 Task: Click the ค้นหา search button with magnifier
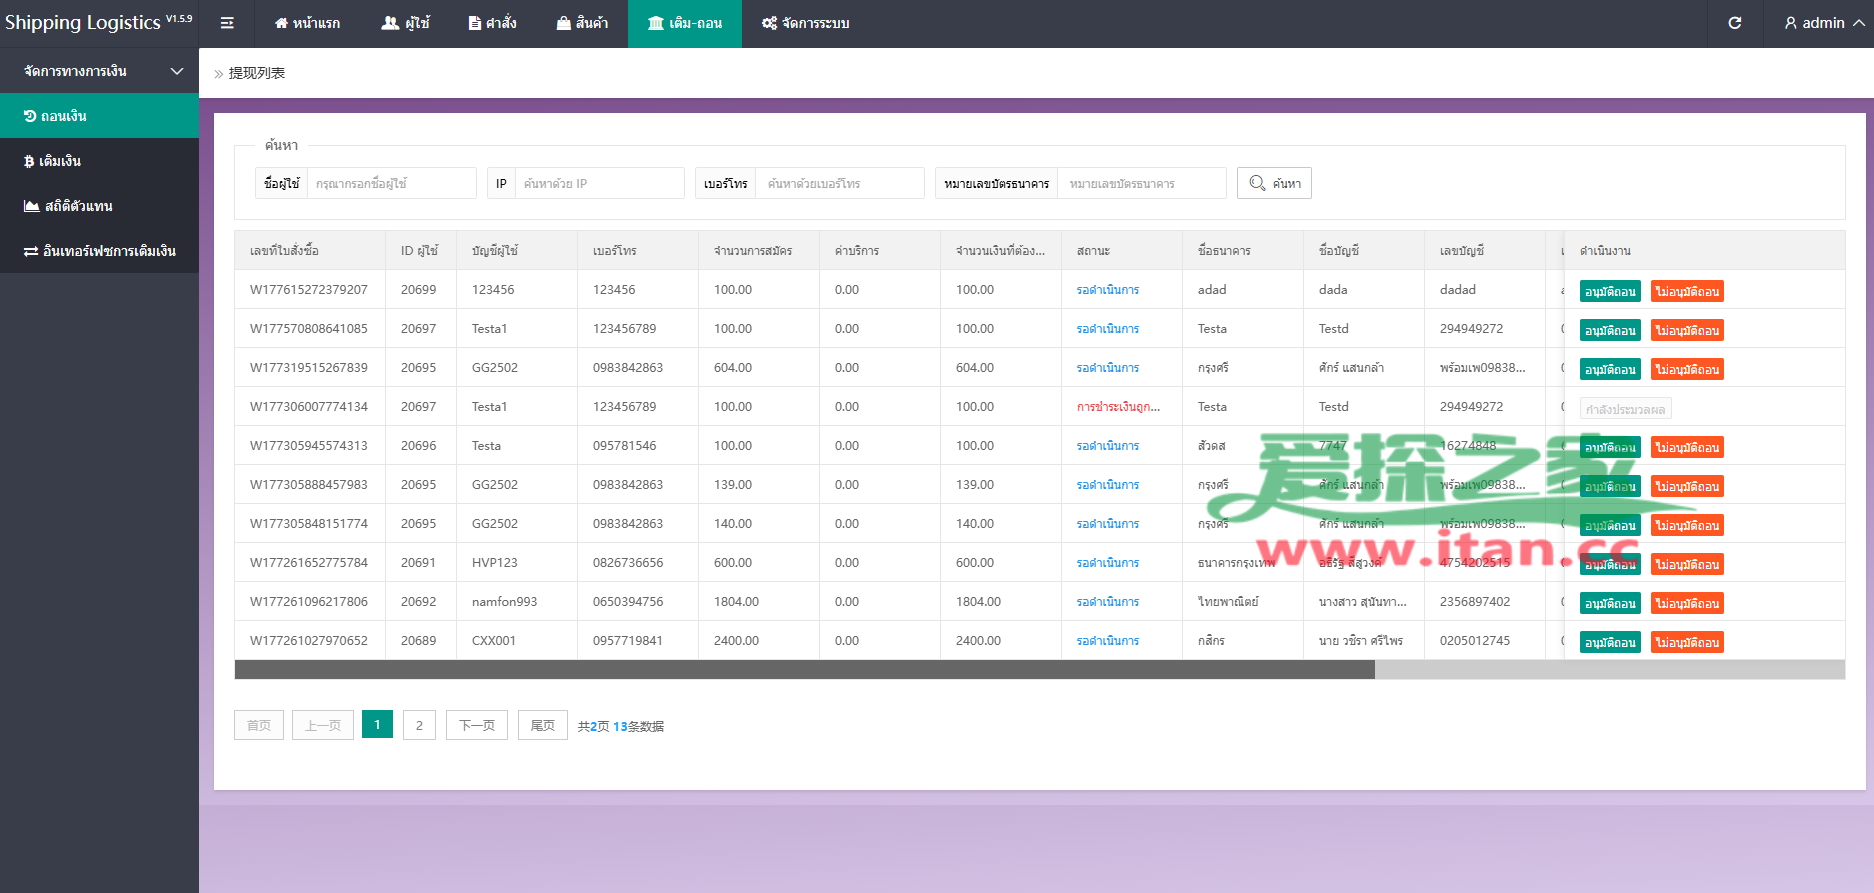pos(1274,183)
